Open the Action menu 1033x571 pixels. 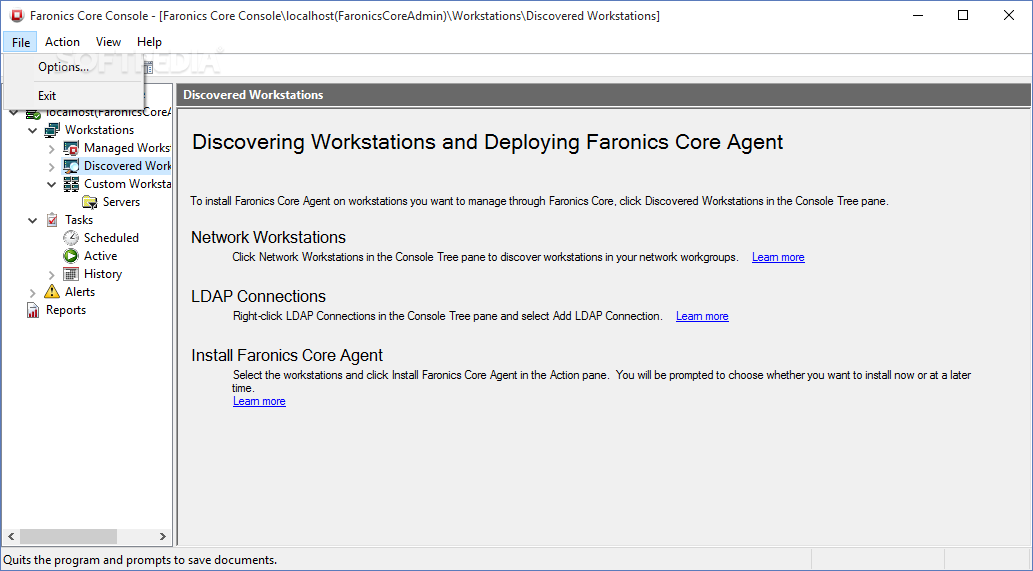63,41
